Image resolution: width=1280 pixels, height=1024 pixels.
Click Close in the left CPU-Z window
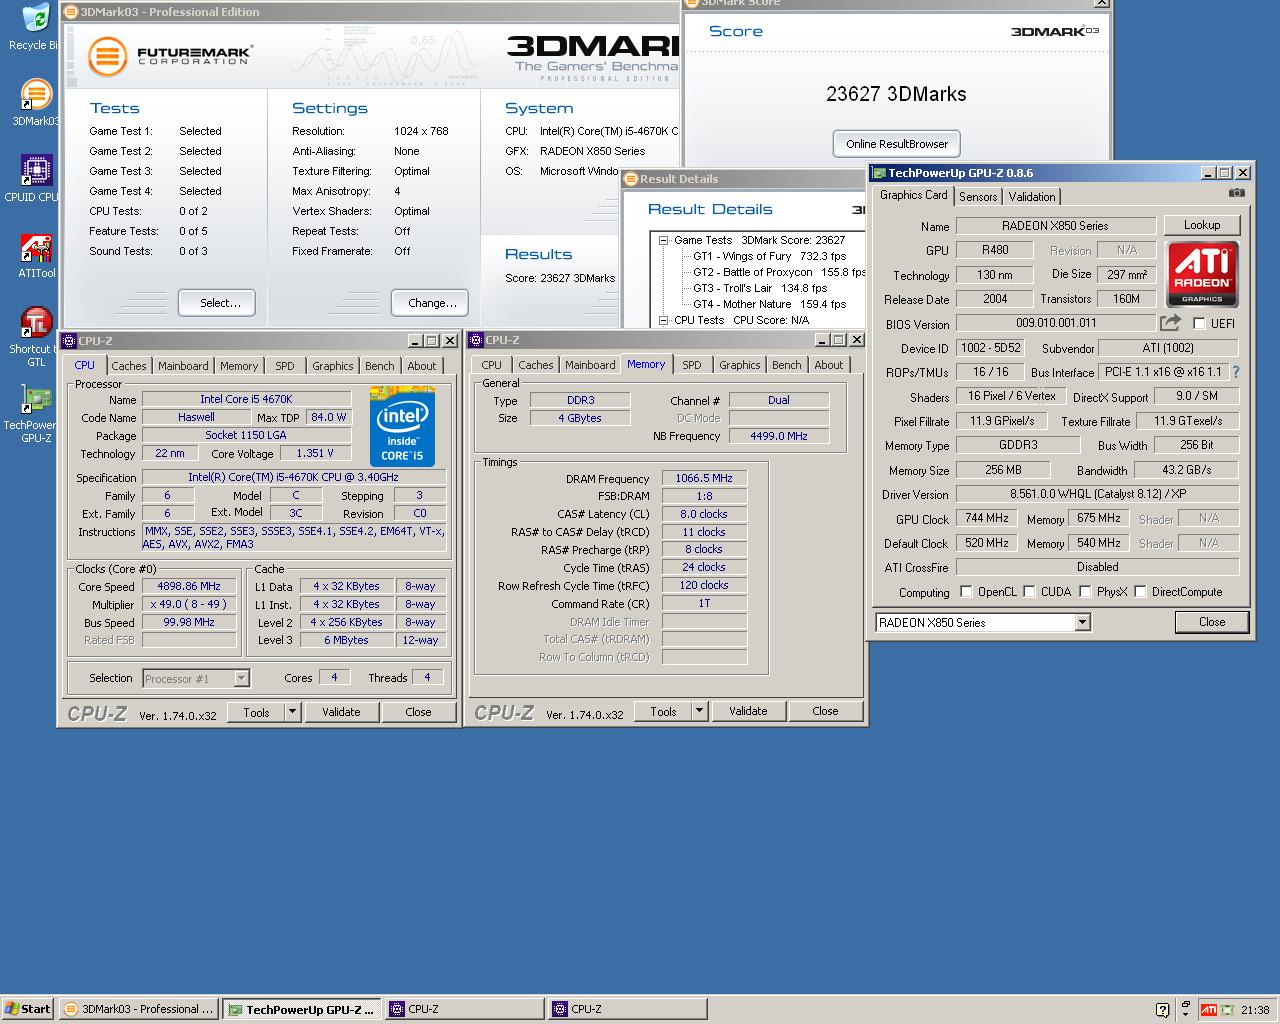[418, 712]
